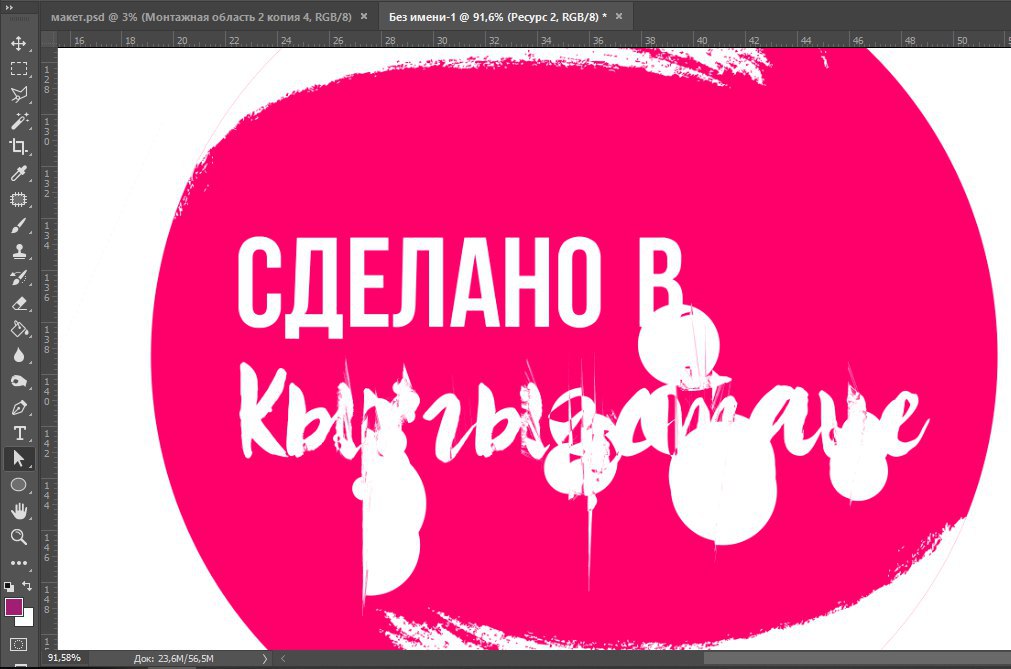Select the Brush tool
The height and width of the screenshot is (669, 1011).
19,226
